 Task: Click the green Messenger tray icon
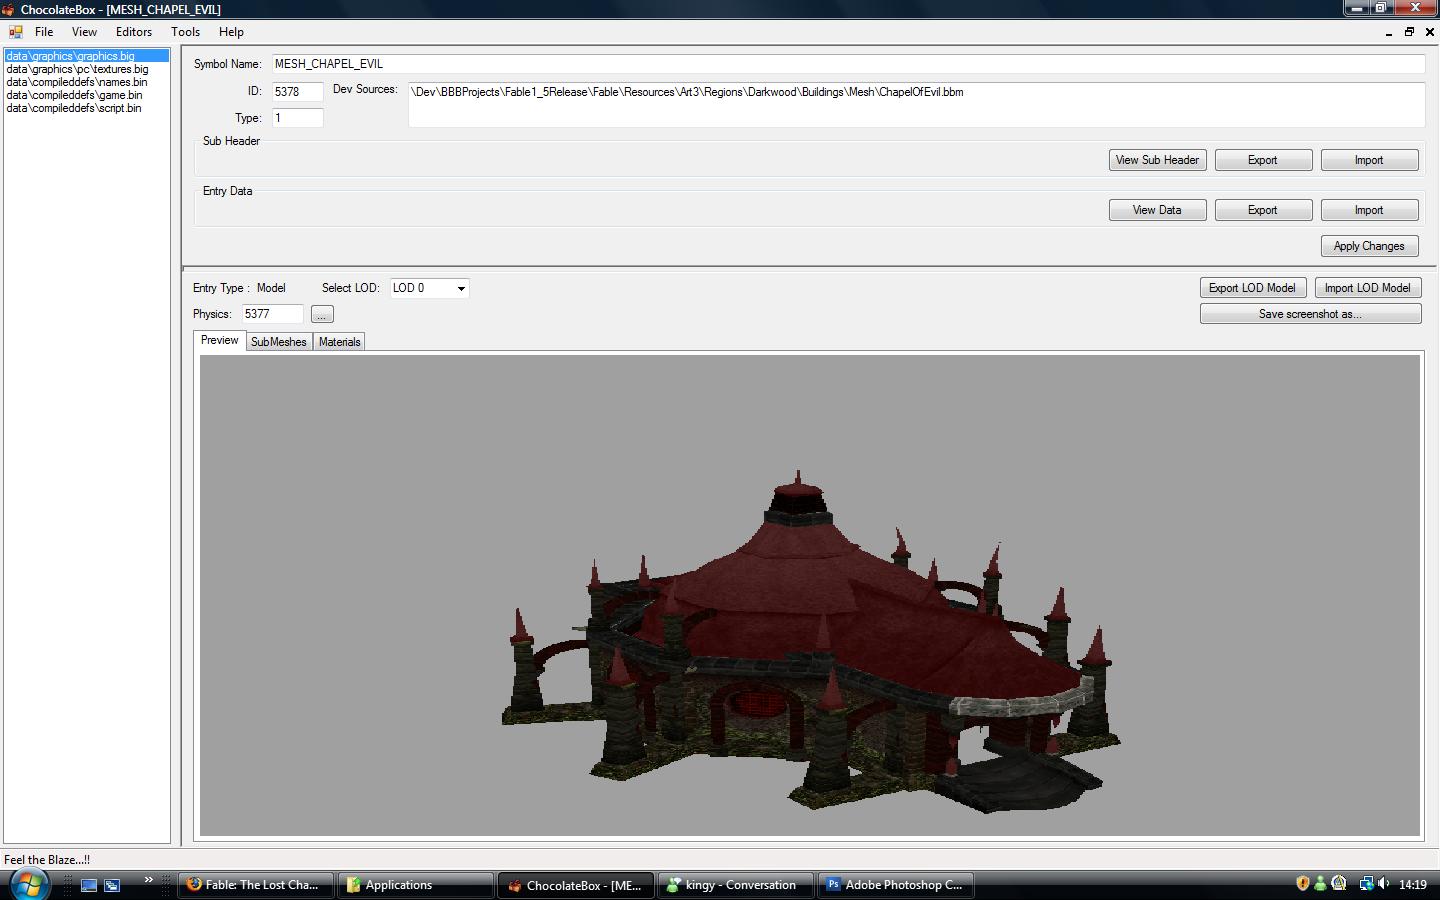pyautogui.click(x=1320, y=884)
